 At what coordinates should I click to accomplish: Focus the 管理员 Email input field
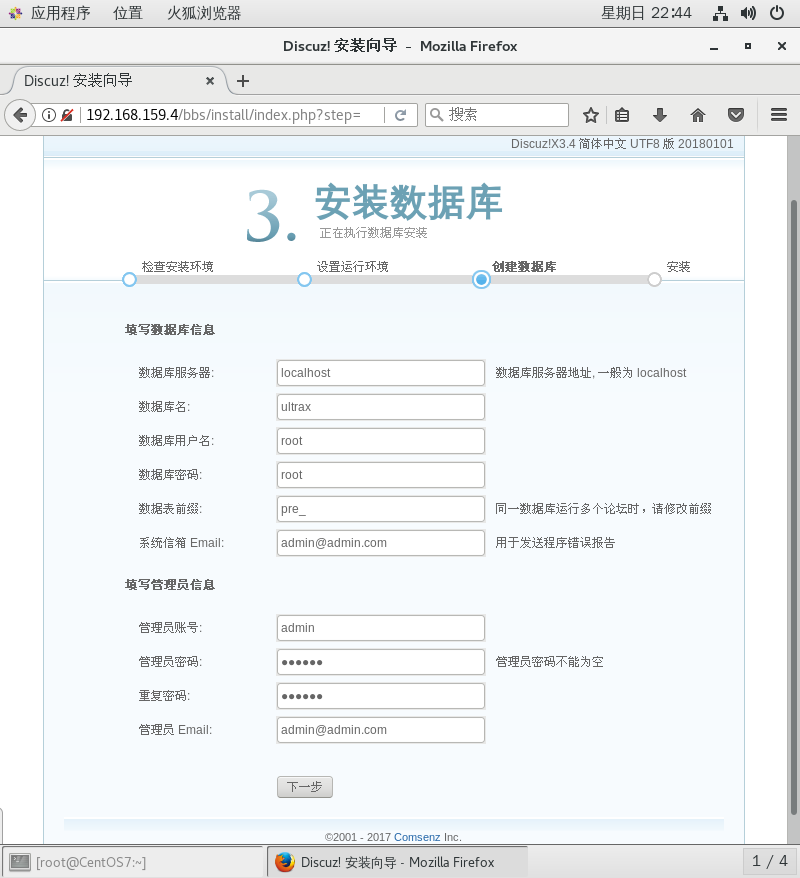click(x=381, y=730)
